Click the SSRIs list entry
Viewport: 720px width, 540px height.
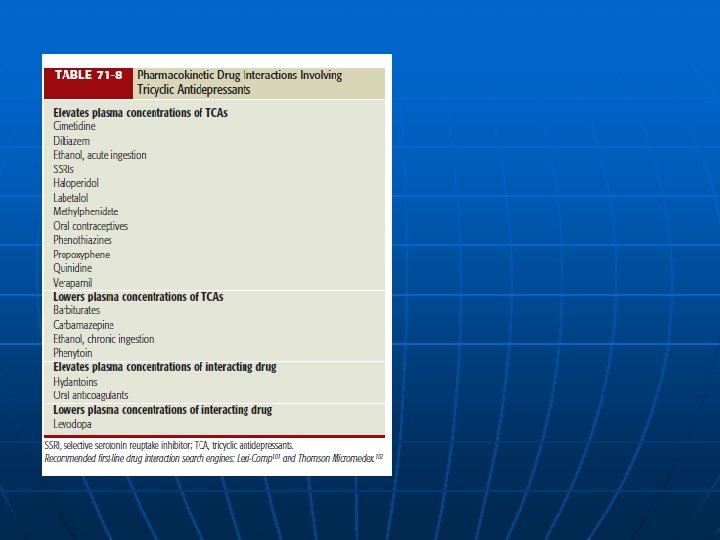pos(63,169)
